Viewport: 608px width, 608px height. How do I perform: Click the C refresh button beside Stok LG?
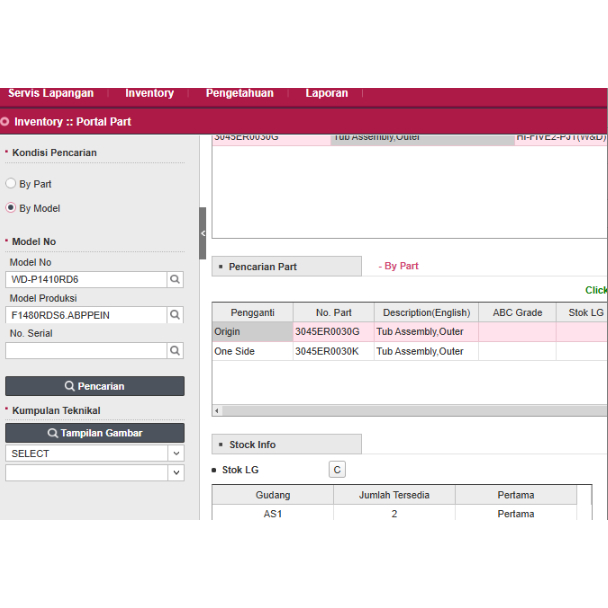coord(337,470)
